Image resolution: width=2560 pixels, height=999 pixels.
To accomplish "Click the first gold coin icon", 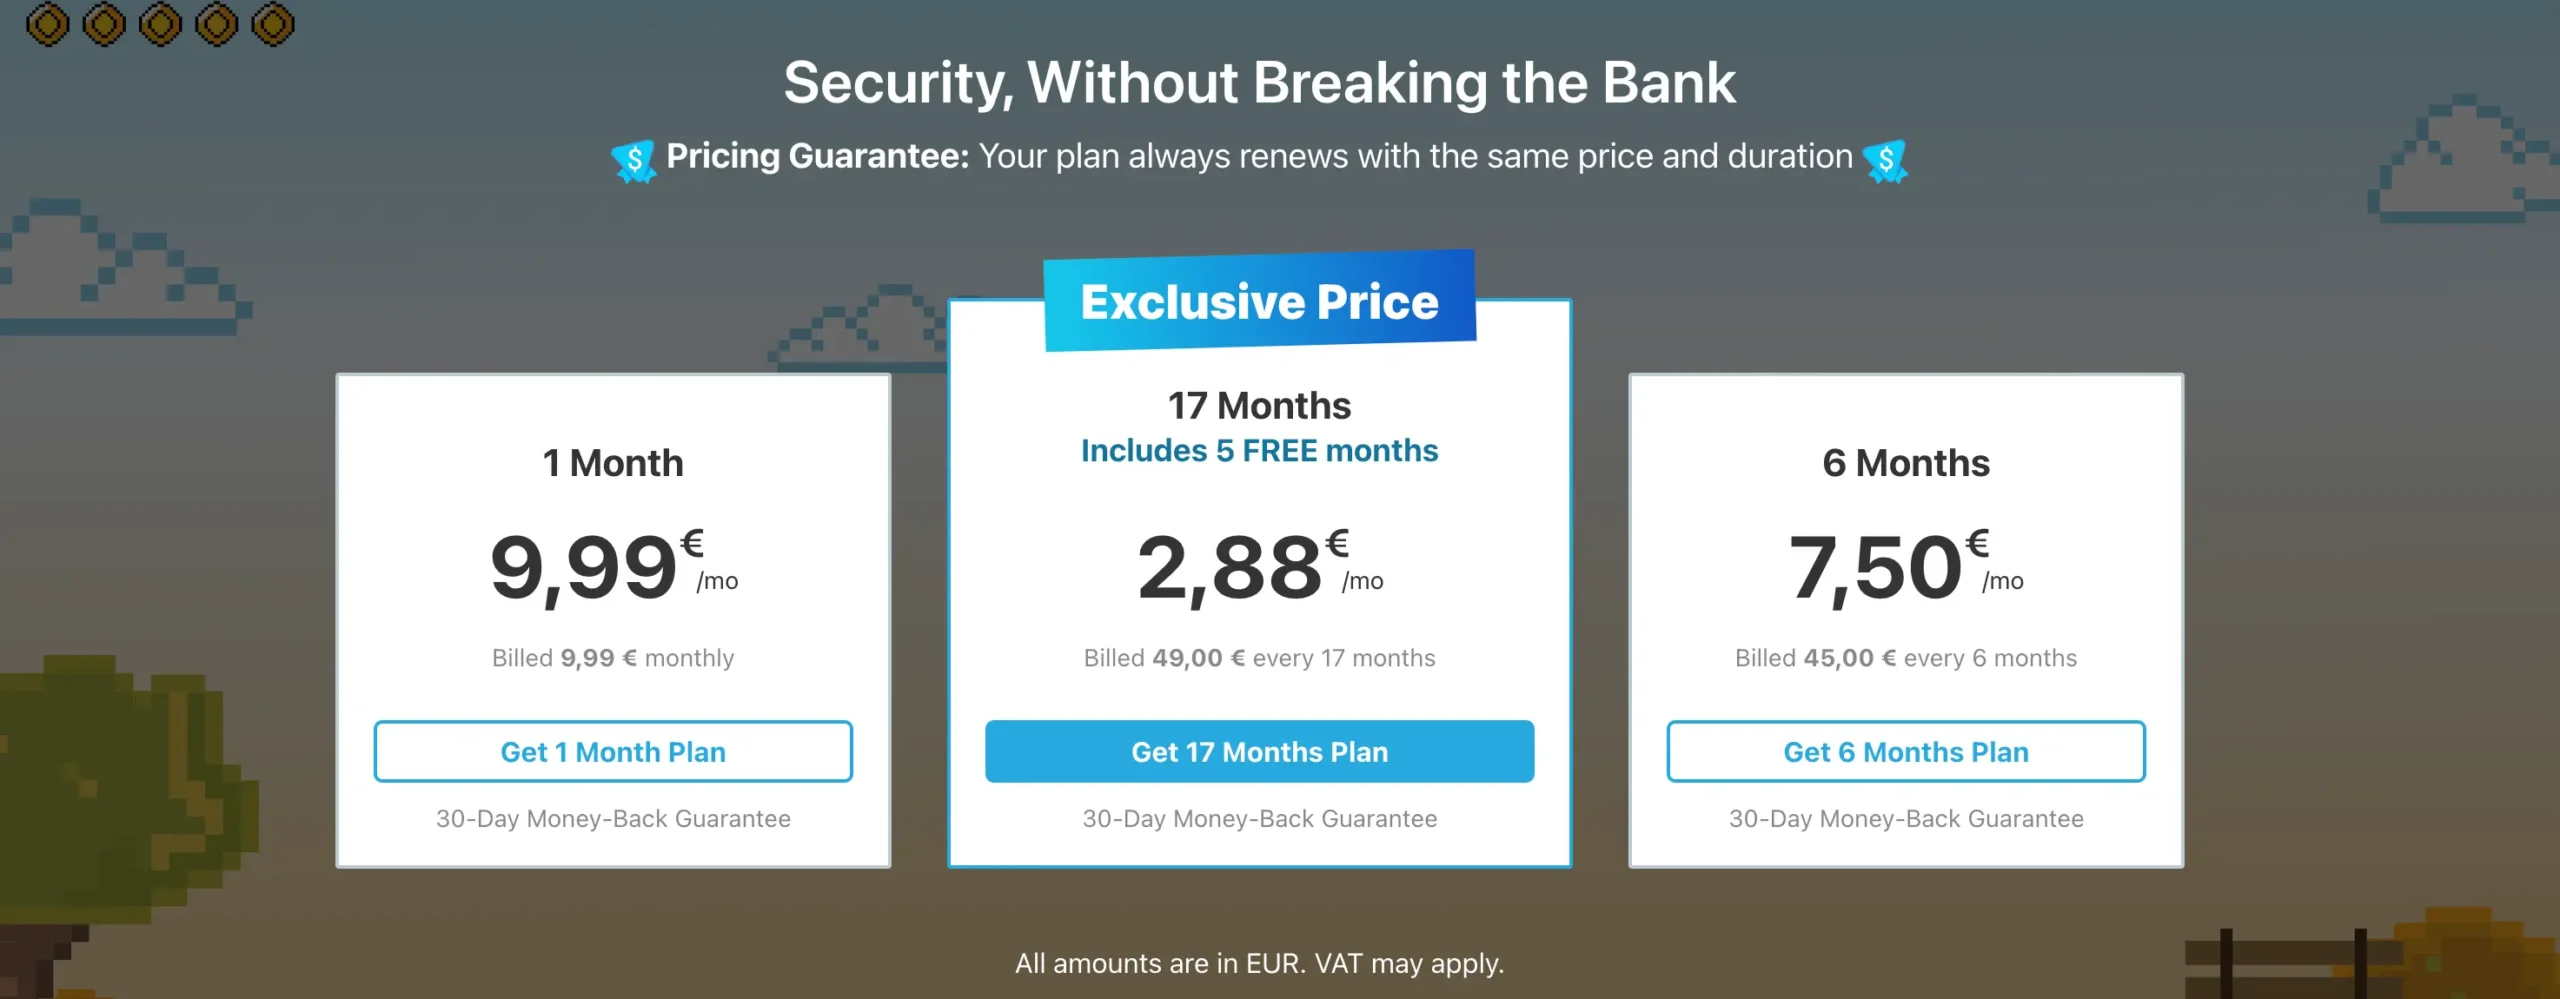I will tap(47, 24).
